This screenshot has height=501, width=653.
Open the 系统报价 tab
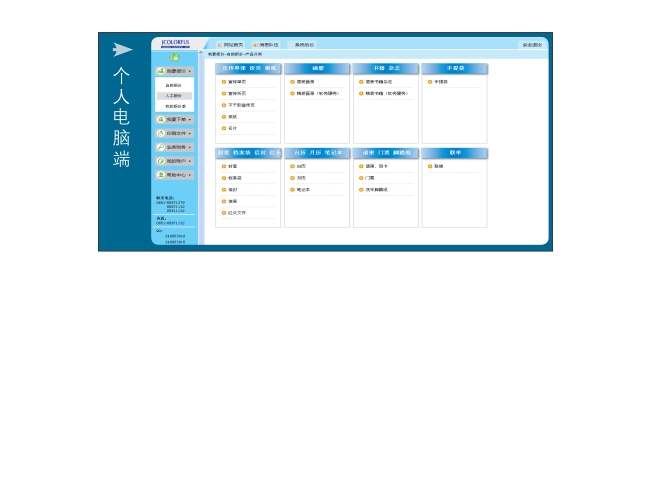[304, 45]
